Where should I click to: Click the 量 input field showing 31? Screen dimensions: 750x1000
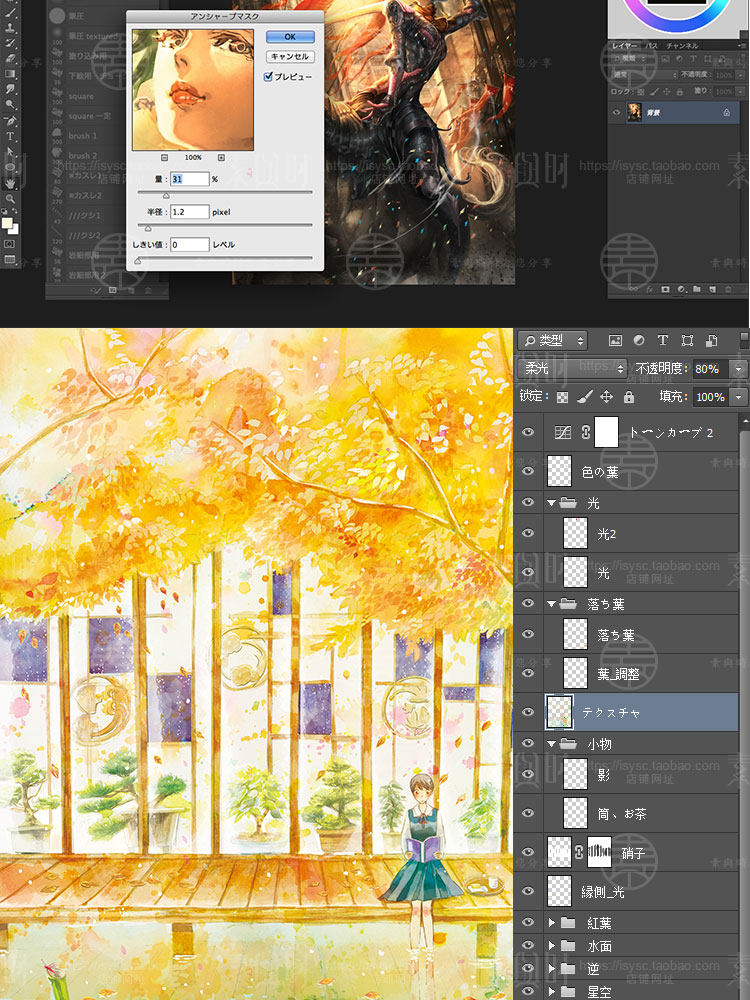click(x=189, y=179)
